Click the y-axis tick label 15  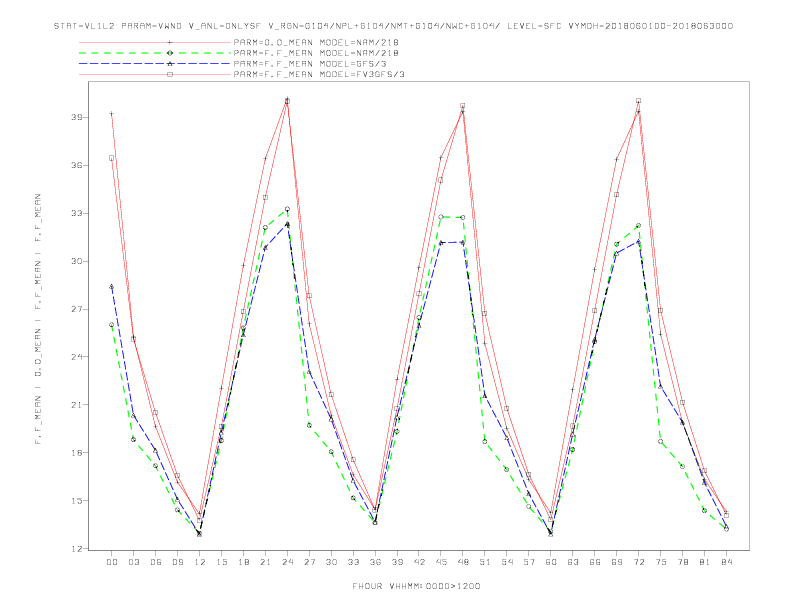[77, 500]
